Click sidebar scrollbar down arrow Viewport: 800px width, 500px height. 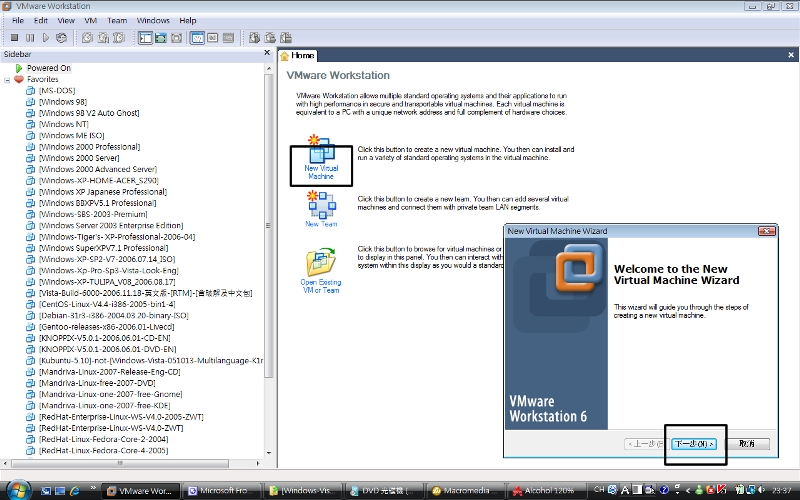(269, 453)
